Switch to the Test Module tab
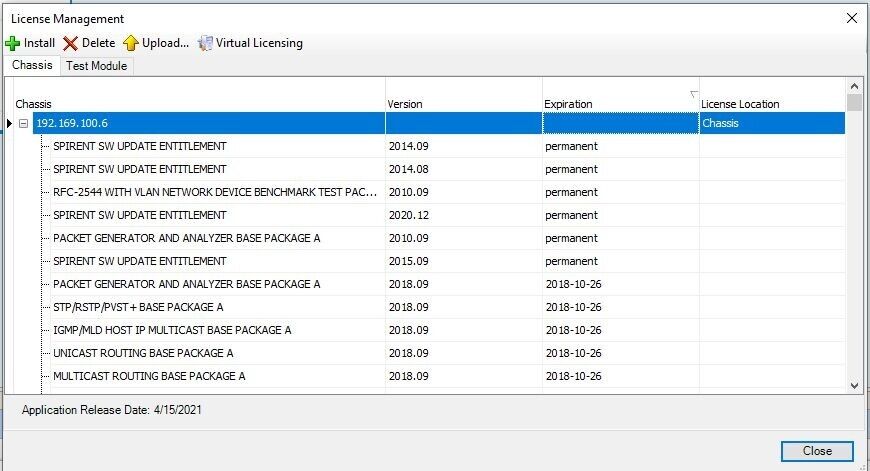Viewport: 870px width, 471px height. pos(96,66)
